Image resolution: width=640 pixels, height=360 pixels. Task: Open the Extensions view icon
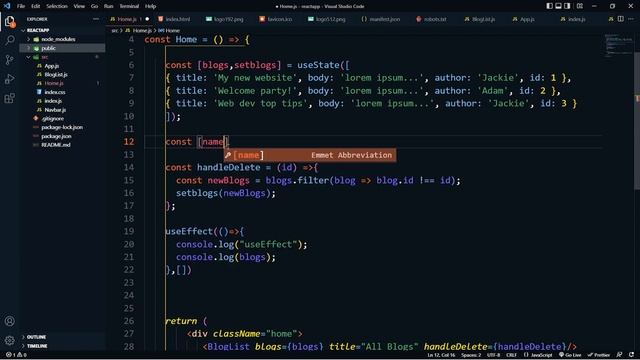point(10,98)
